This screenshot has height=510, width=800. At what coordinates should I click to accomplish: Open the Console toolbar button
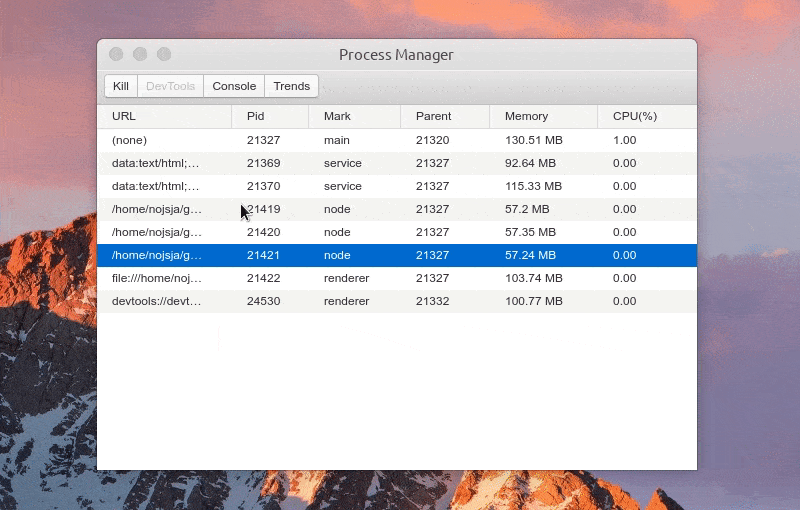[x=234, y=86]
